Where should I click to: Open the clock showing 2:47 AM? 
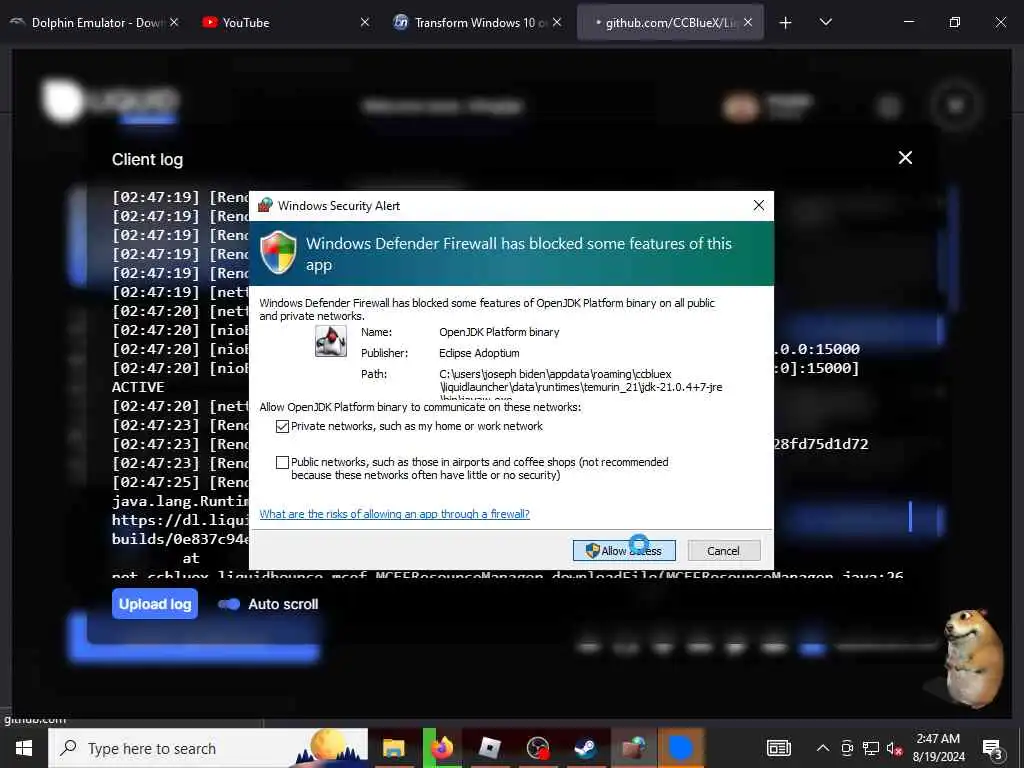pyautogui.click(x=938, y=748)
